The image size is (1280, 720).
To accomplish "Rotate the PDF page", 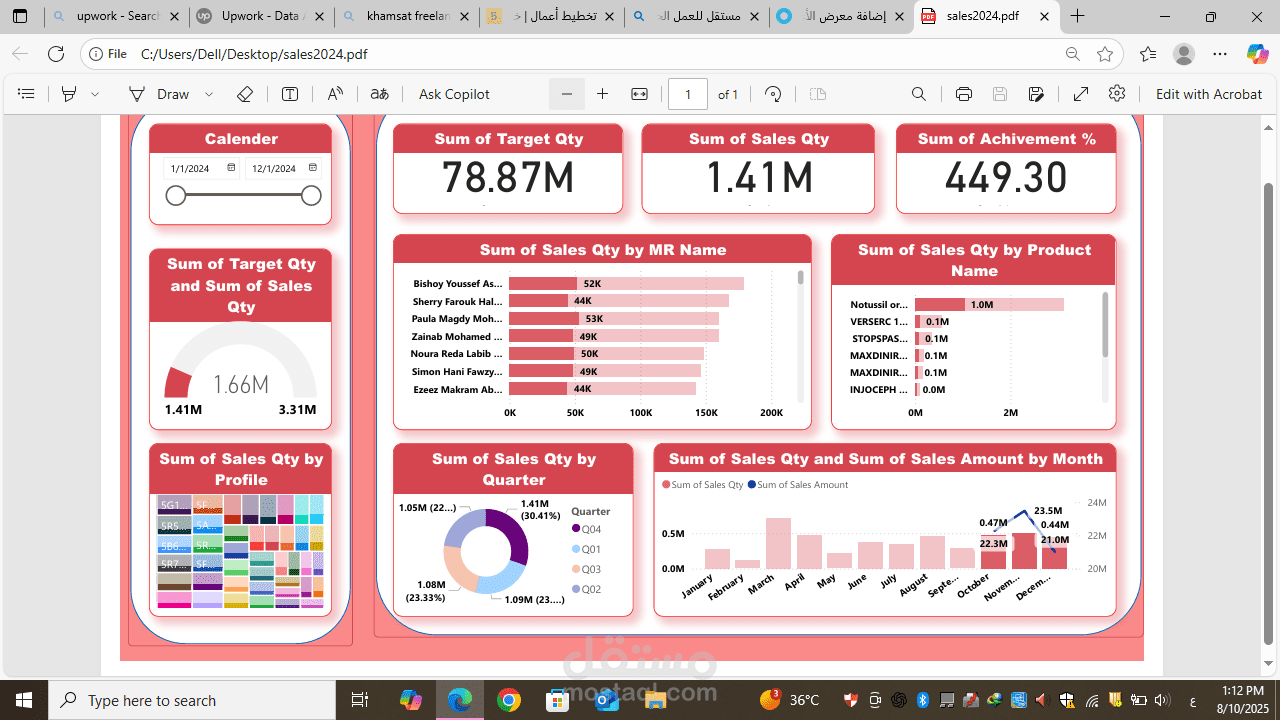I will 773,94.
